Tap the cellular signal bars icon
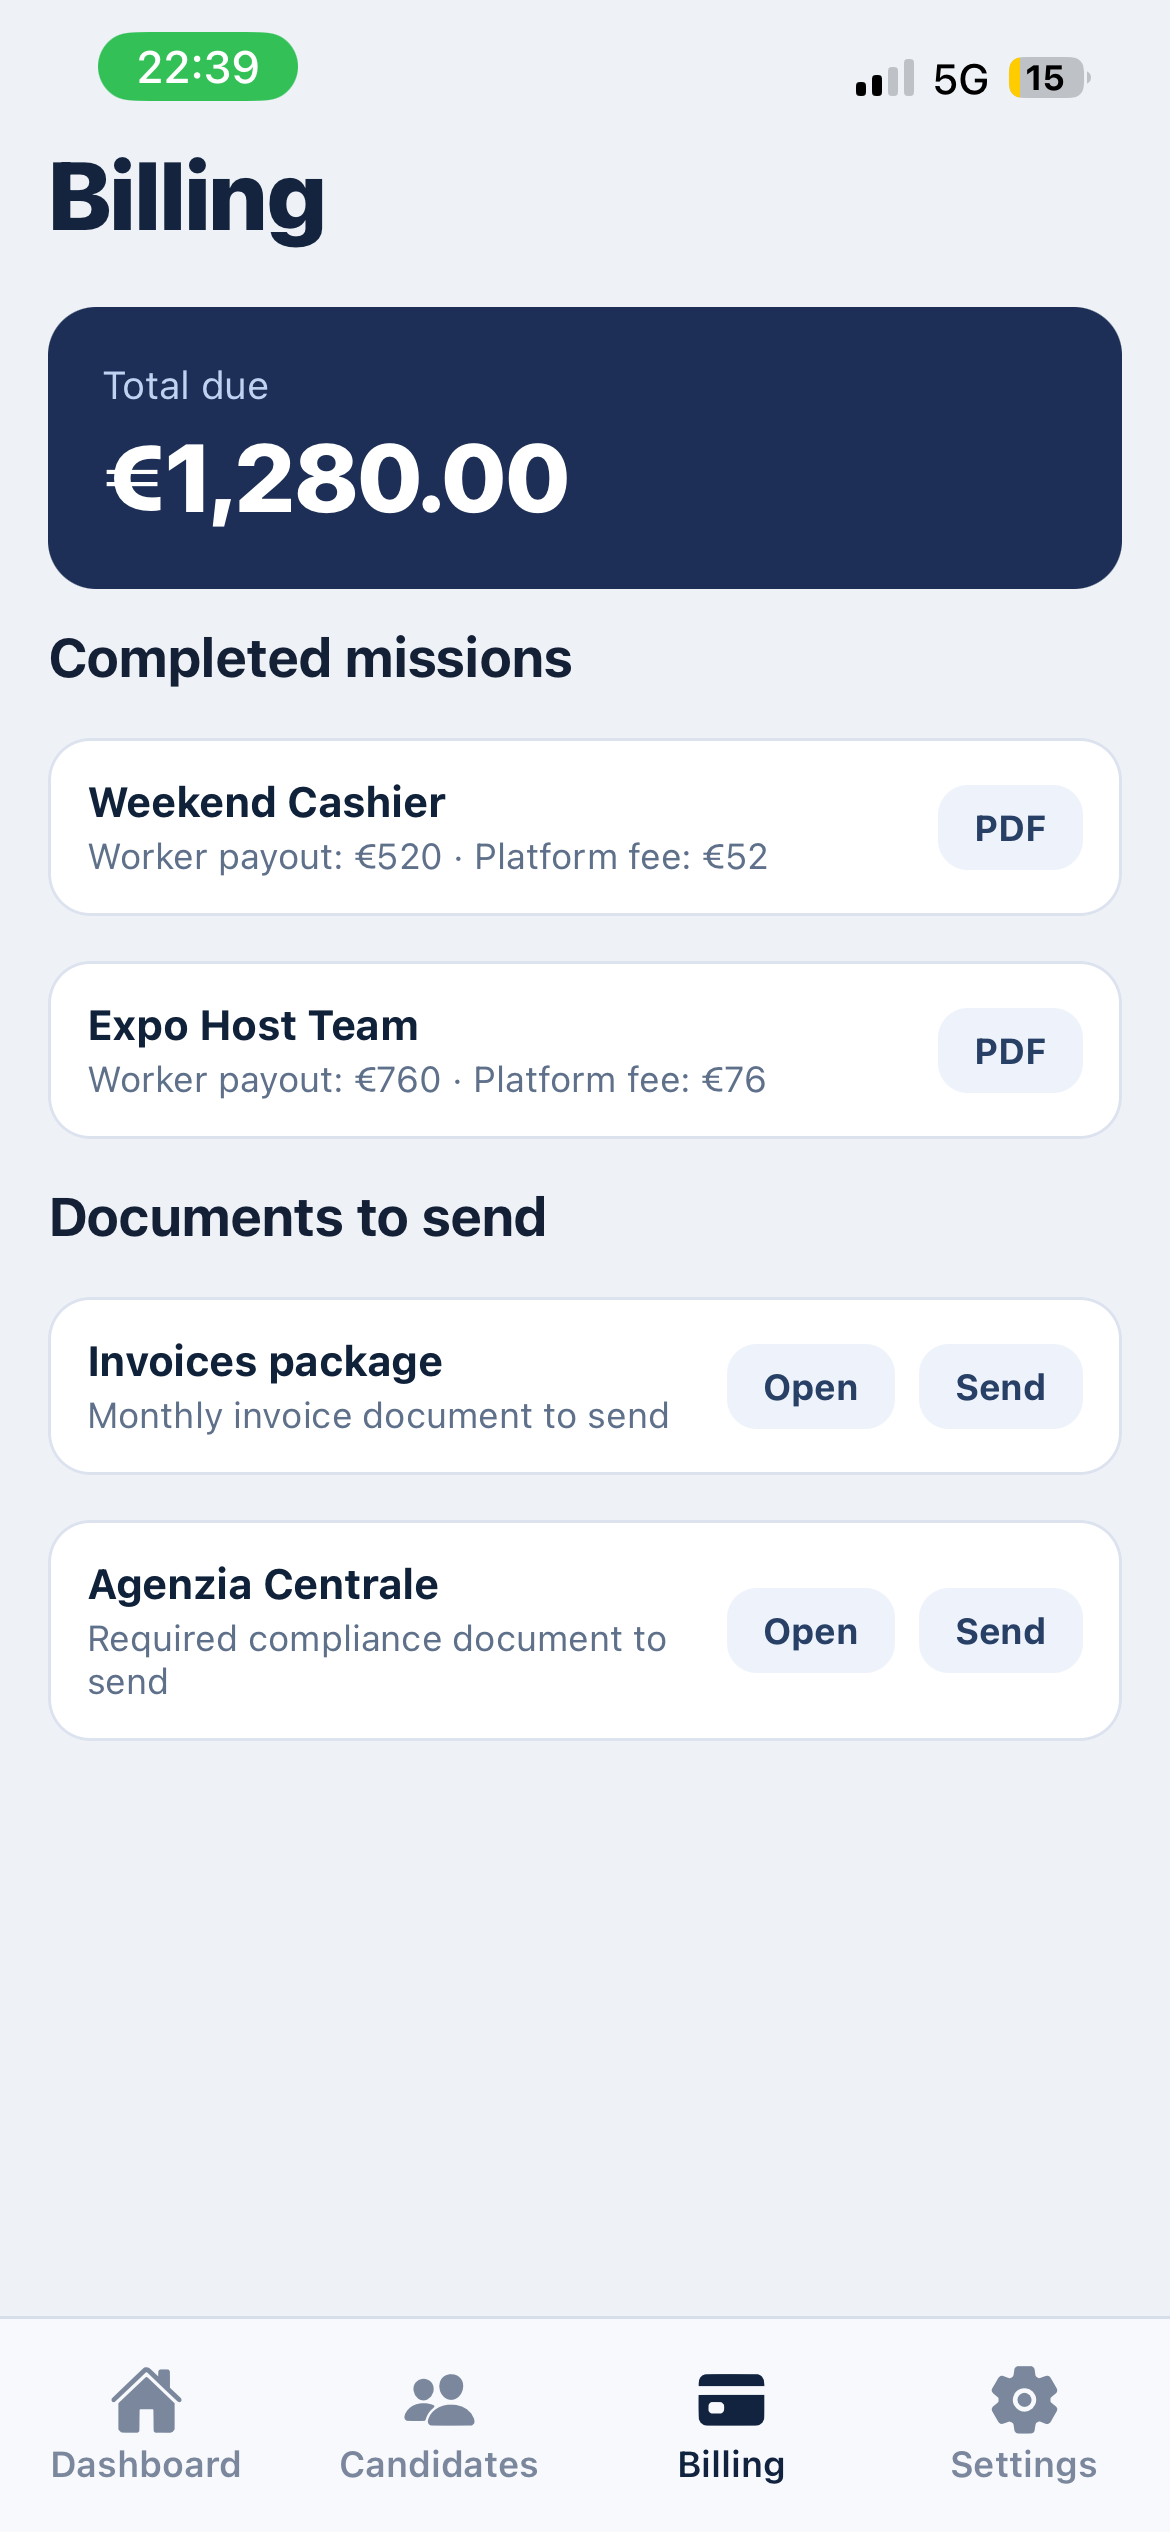Screen dimensions: 1170x2532 pyautogui.click(x=885, y=78)
